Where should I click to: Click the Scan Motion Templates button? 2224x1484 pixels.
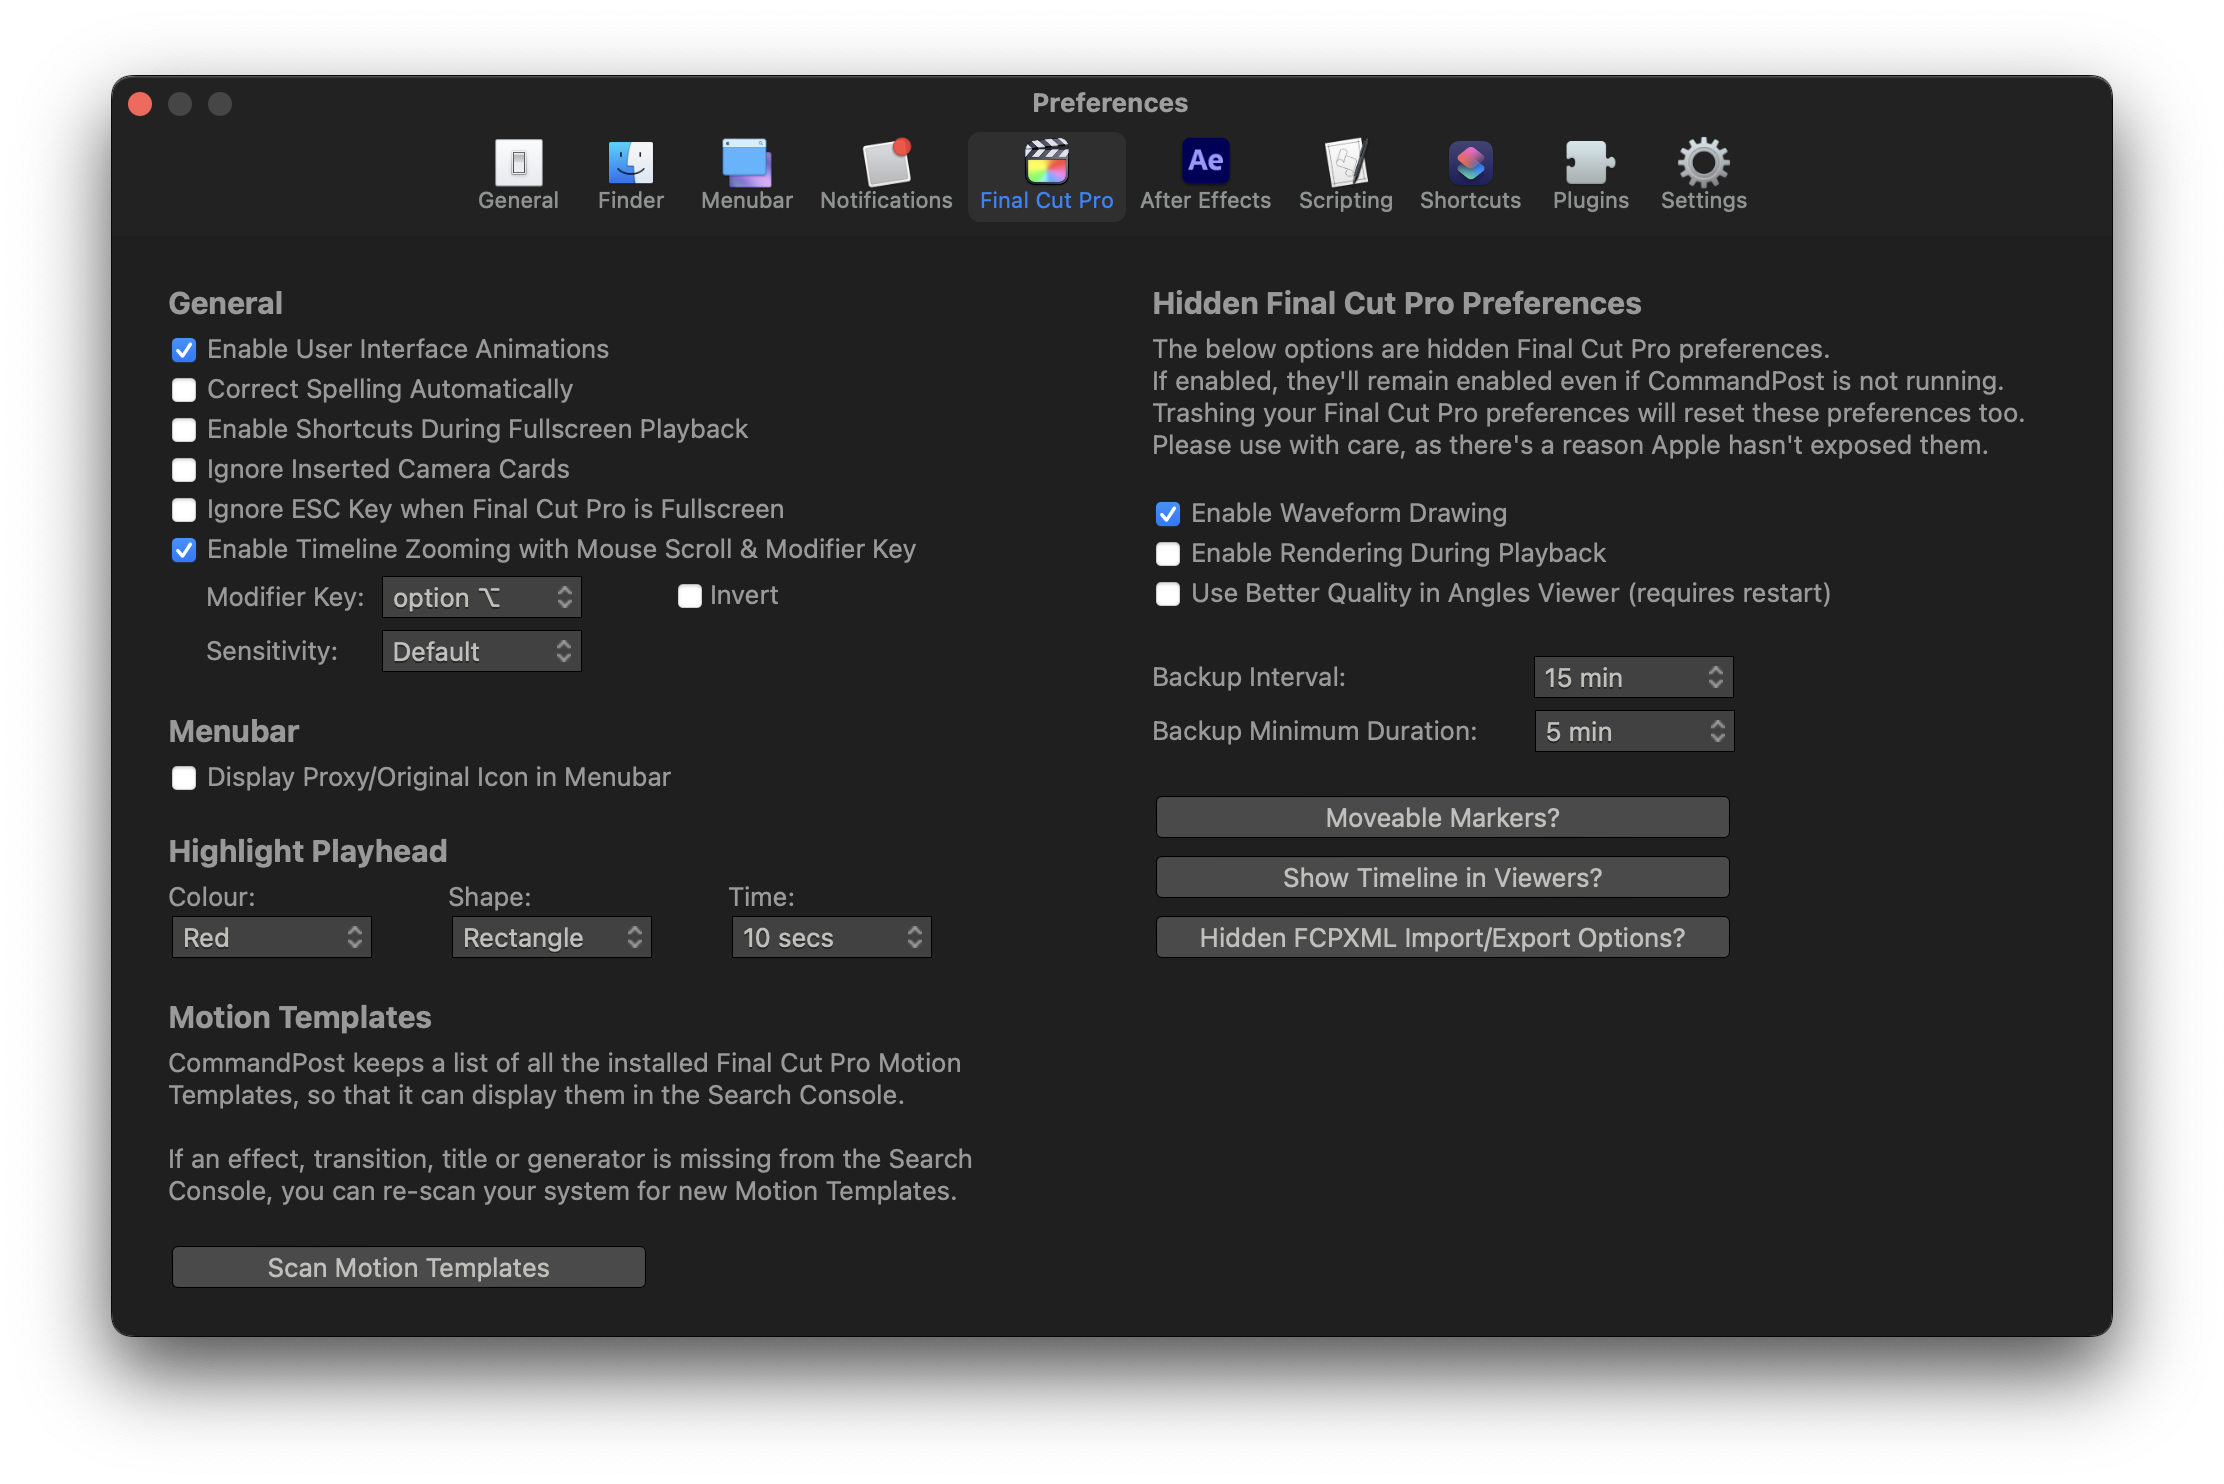click(x=409, y=1267)
